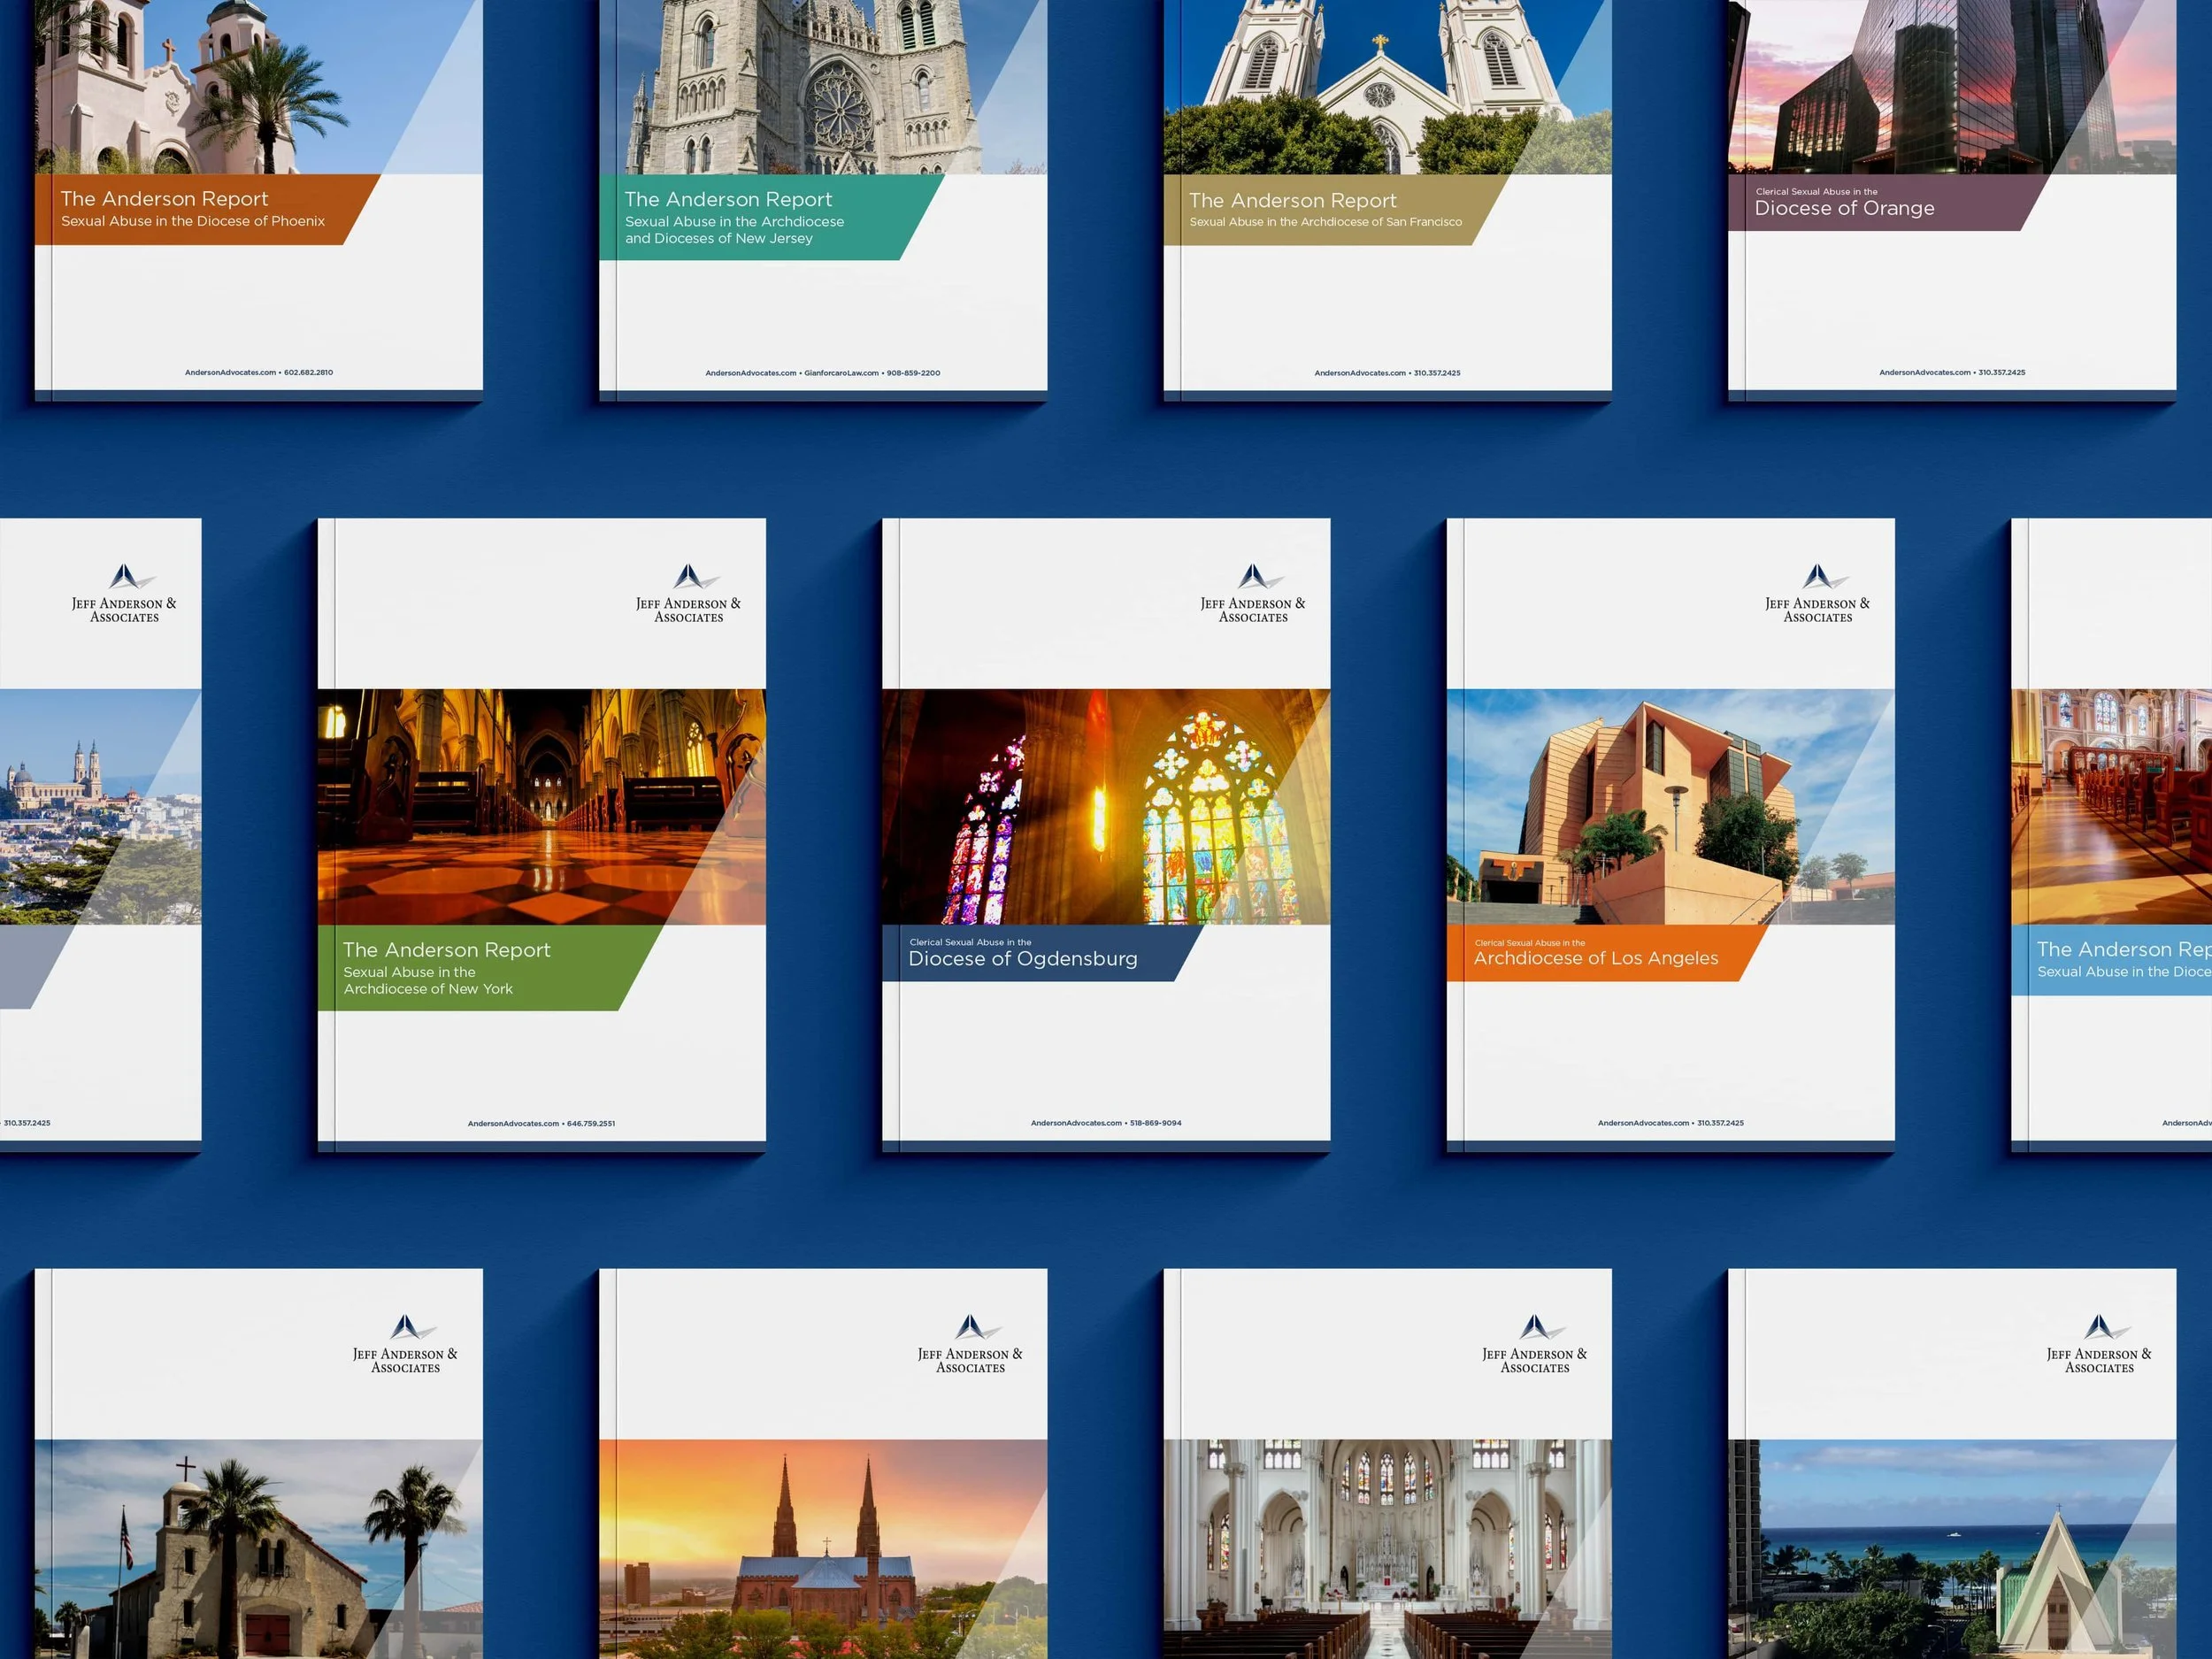Screen dimensions: 2212x1659
Task: Click the Diocese of Orange title
Action: [x=1844, y=208]
